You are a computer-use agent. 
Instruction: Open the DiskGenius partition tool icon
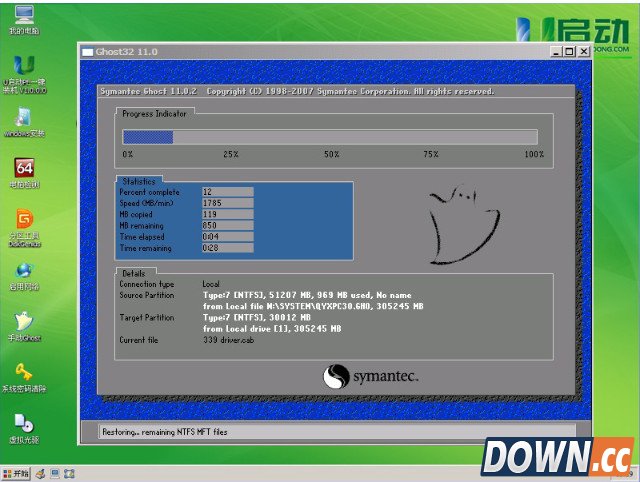[24, 221]
